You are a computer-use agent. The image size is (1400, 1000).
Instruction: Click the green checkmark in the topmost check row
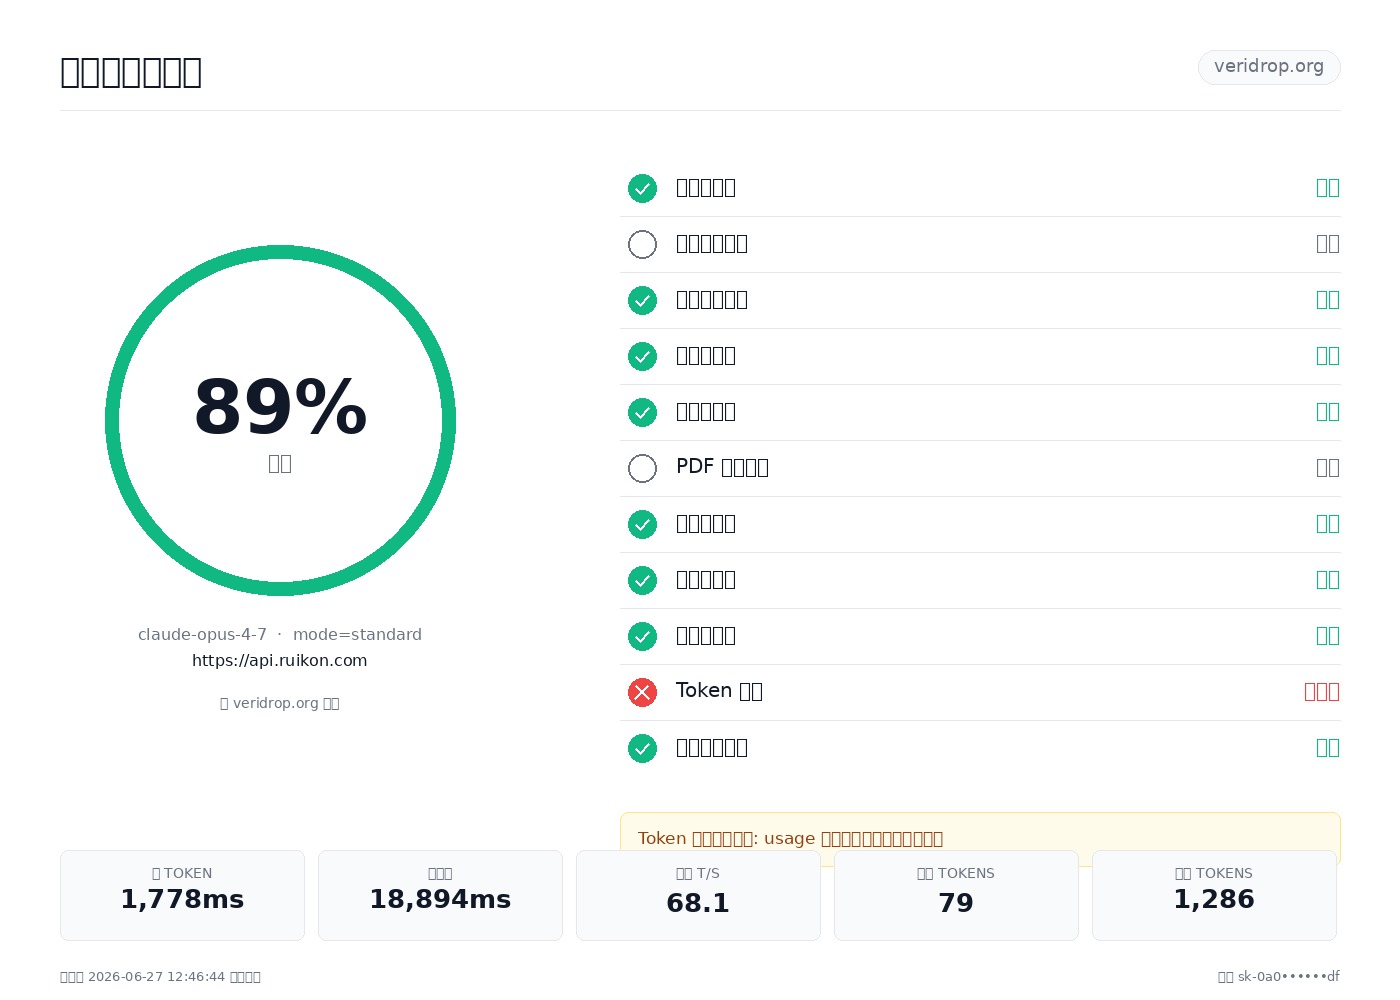click(x=642, y=188)
